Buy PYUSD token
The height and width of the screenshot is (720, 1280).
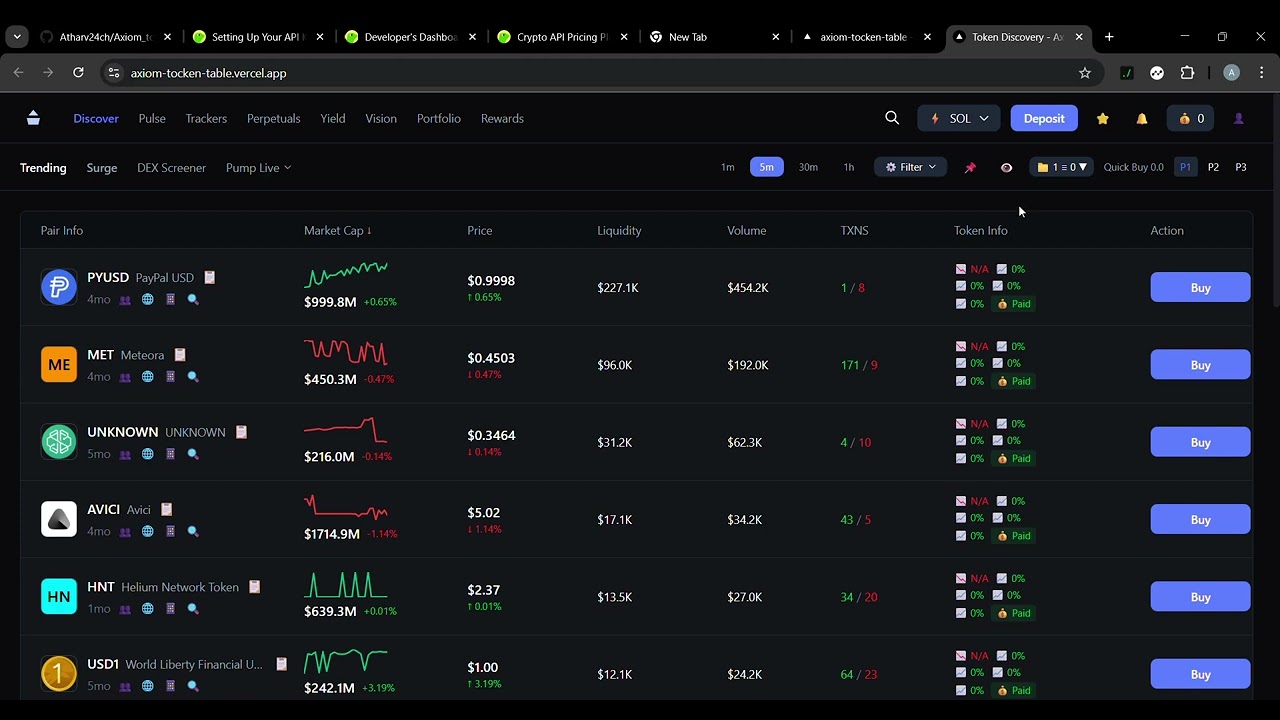tap(1200, 287)
